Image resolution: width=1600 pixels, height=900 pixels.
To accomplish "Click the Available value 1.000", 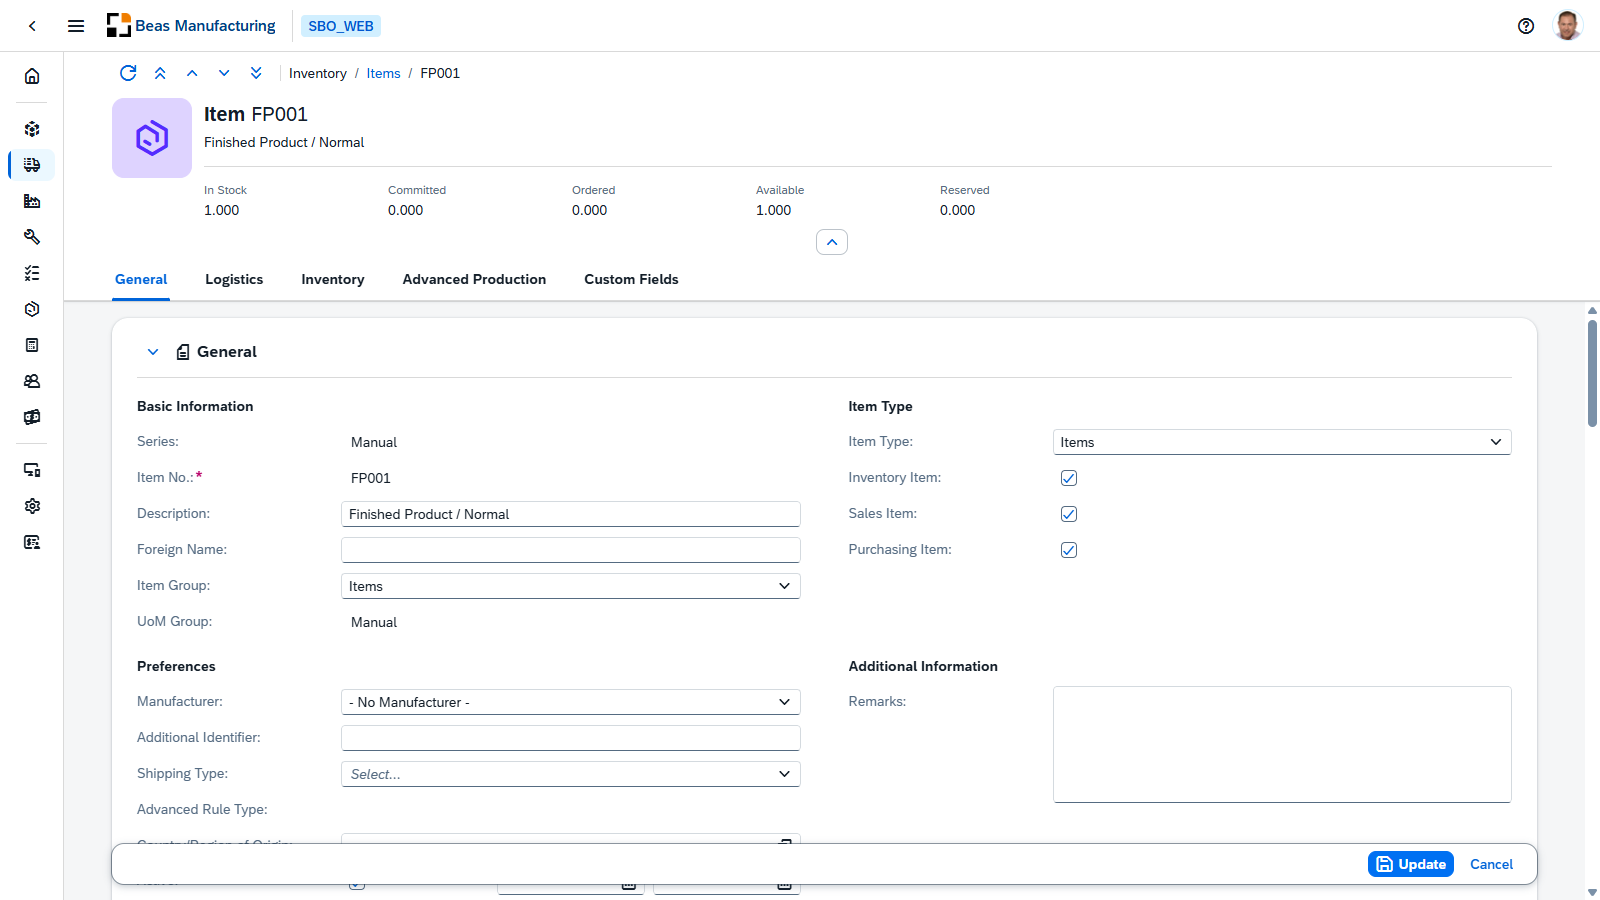I will click(x=774, y=210).
